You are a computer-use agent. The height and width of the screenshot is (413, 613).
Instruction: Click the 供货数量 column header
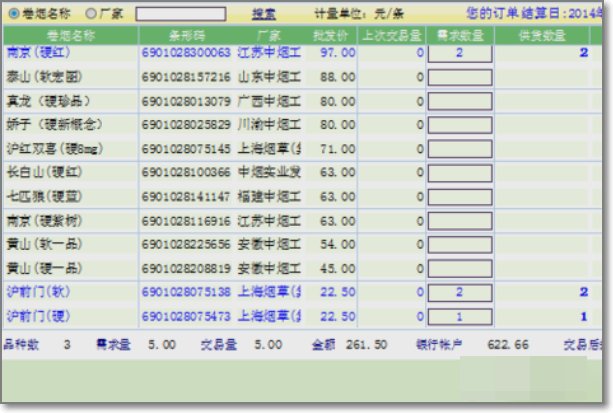coord(542,36)
